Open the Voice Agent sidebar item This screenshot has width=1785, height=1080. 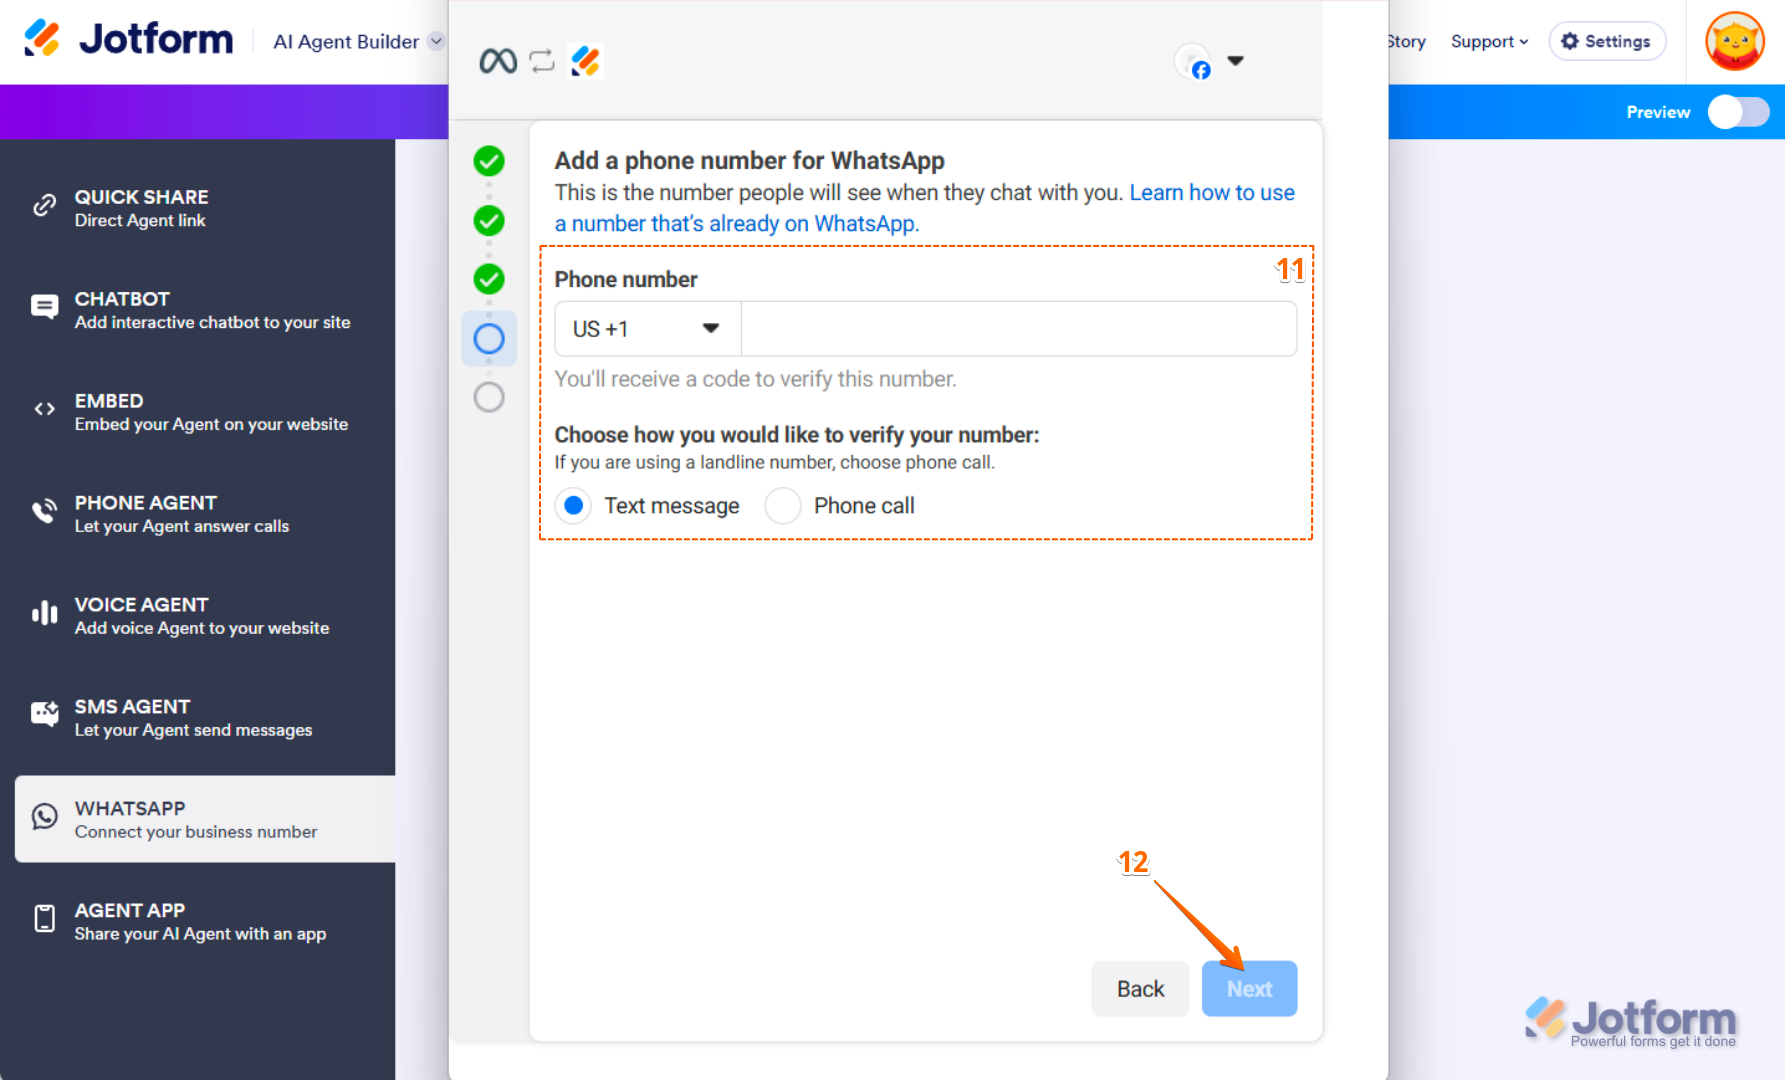click(205, 616)
